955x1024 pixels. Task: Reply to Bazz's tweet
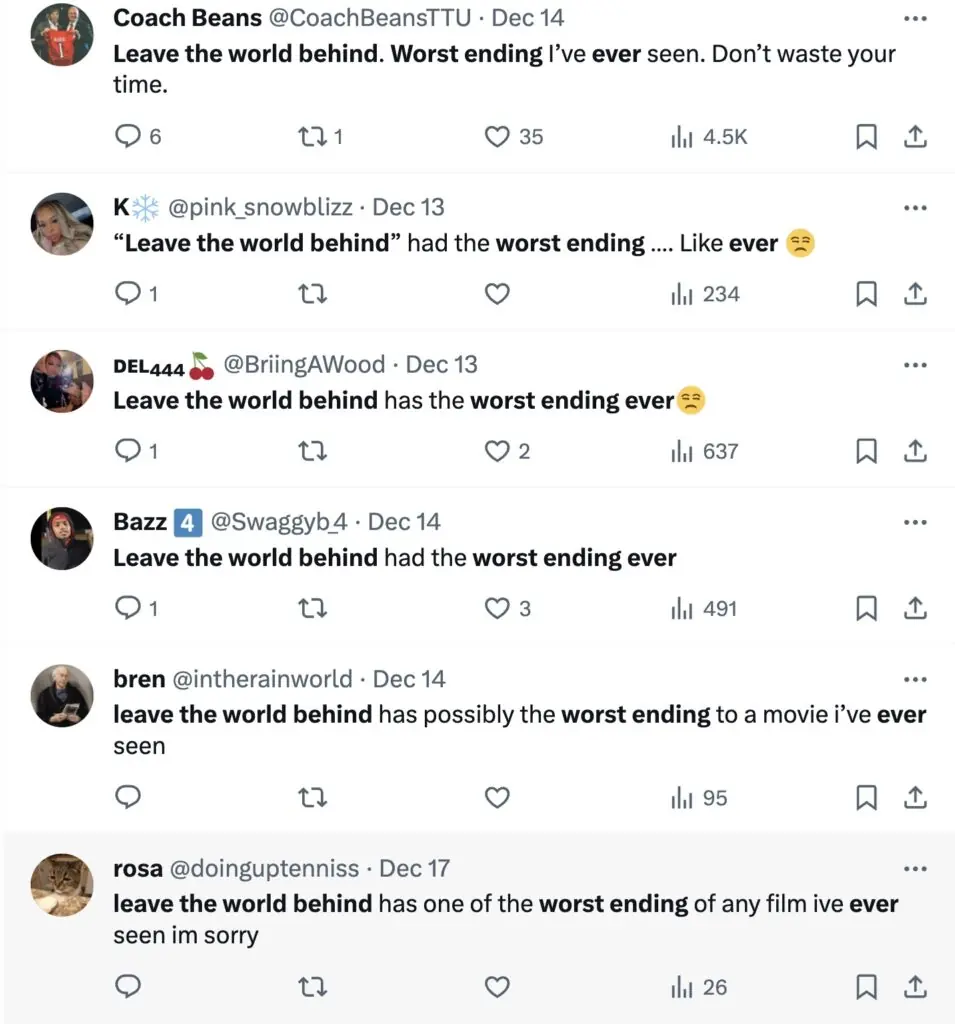tap(129, 608)
